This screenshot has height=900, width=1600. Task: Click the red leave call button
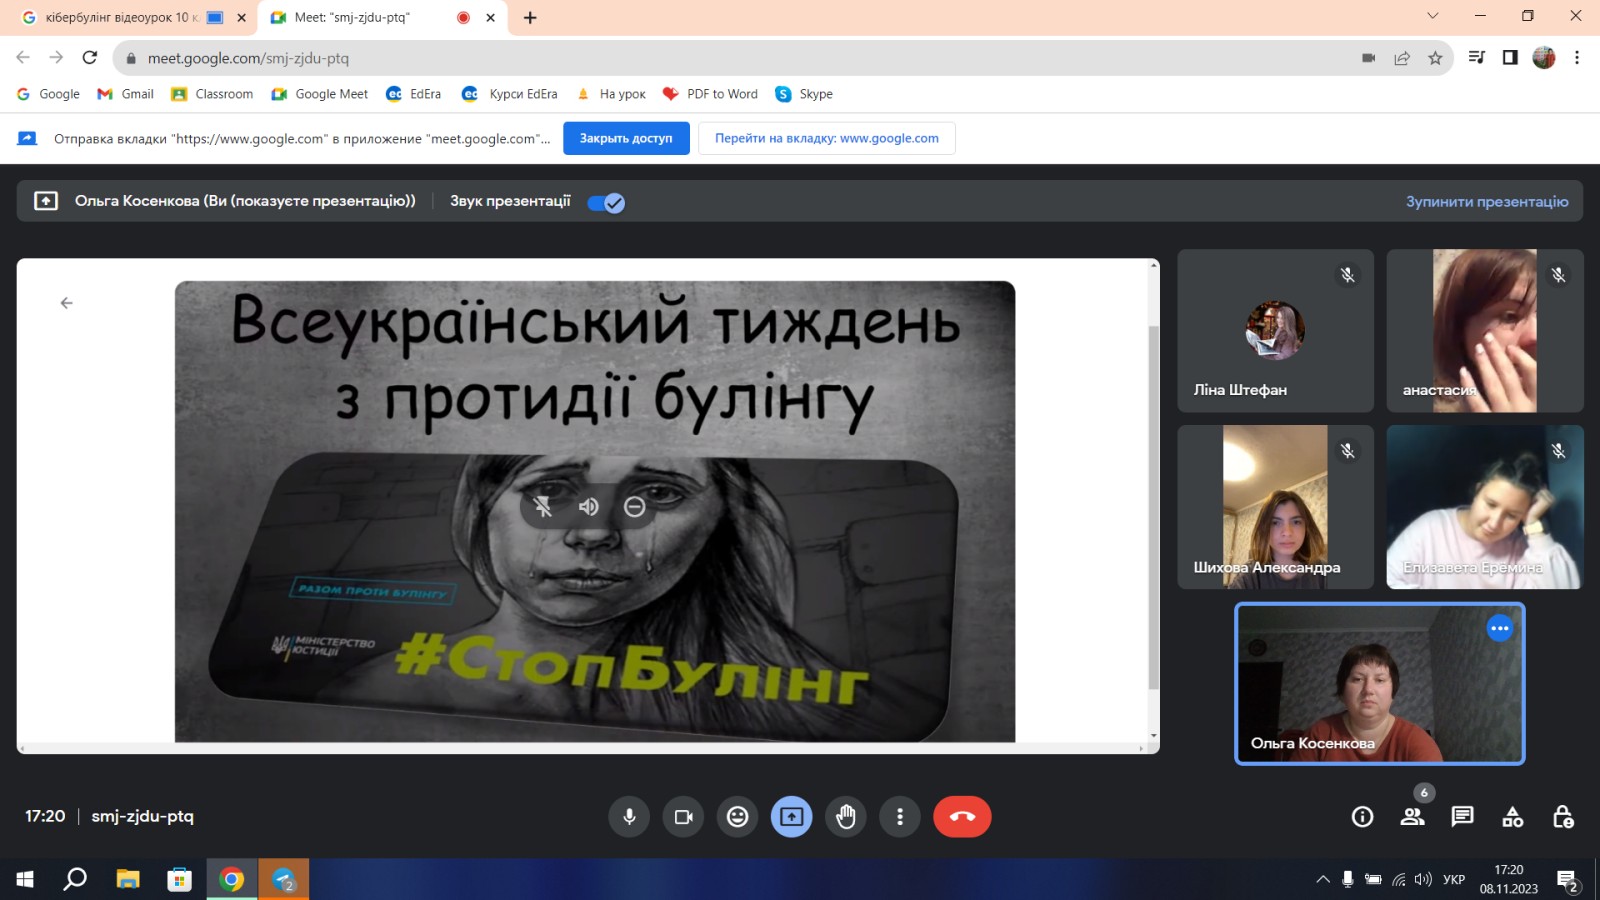coord(962,817)
